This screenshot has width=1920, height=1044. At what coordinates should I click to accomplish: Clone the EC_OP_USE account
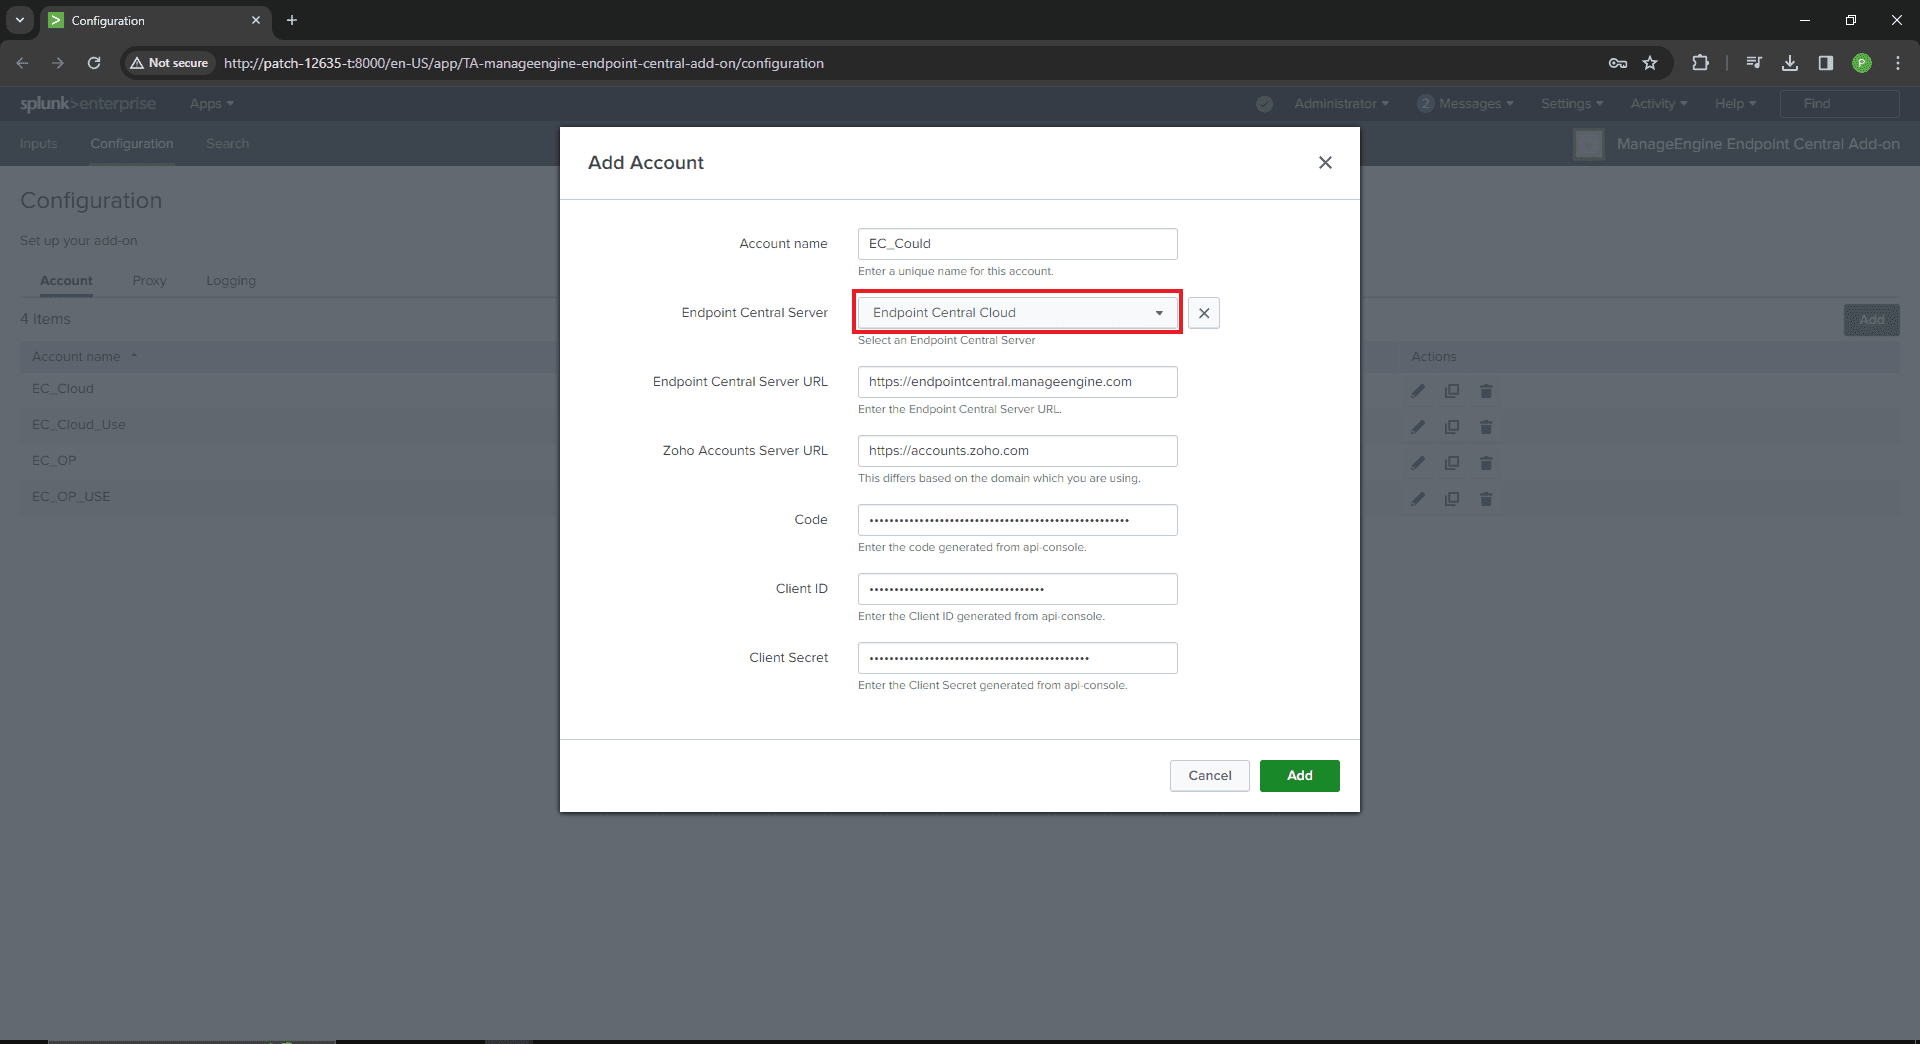(1452, 499)
